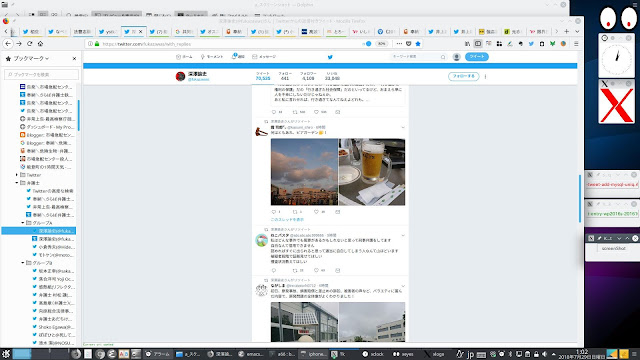Open the page actions three-dots menu
Screen dimensions: 640x360
click(399, 44)
